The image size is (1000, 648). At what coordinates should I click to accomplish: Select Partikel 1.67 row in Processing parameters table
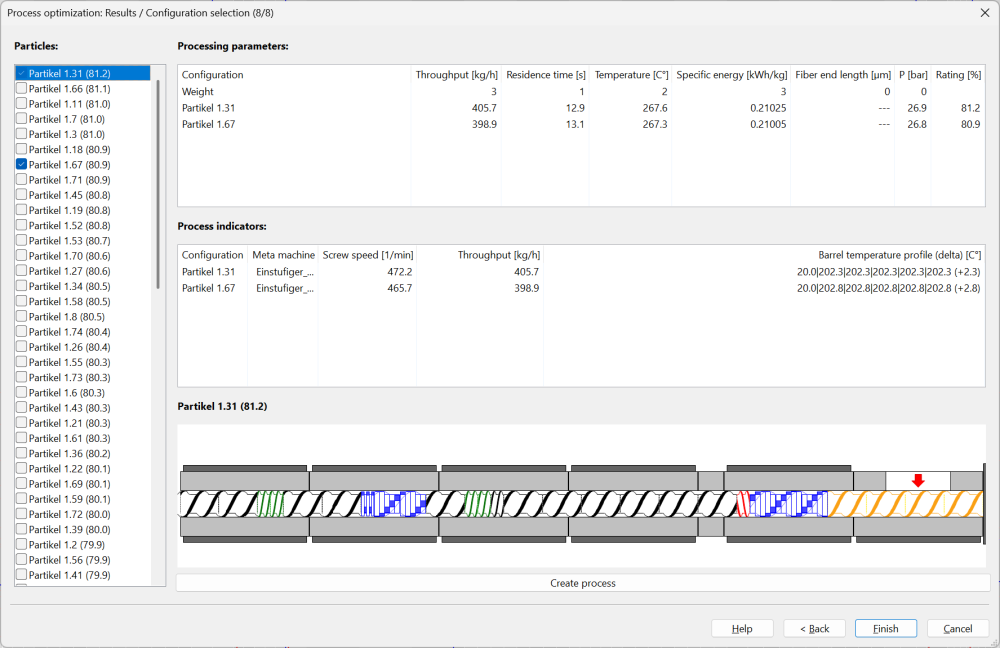pyautogui.click(x=581, y=124)
